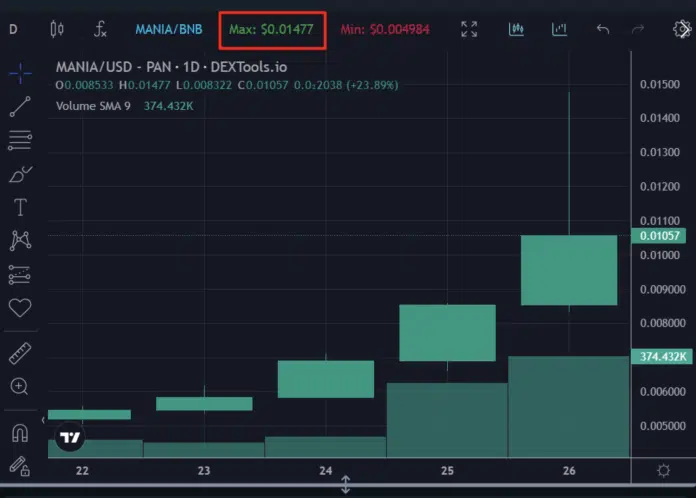Activate the ruler measure tool
Screen dimensions: 696x498
[x=20, y=352]
